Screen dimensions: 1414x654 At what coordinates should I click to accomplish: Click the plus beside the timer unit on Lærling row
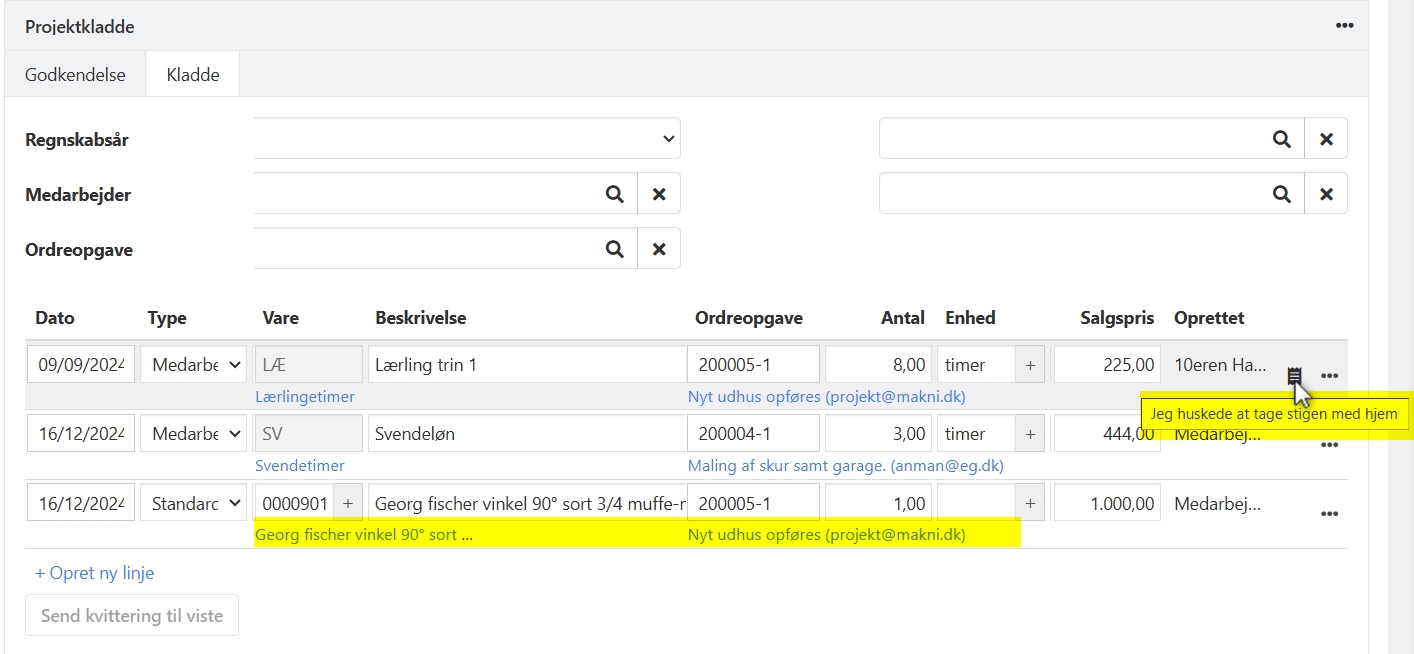pyautogui.click(x=1029, y=364)
